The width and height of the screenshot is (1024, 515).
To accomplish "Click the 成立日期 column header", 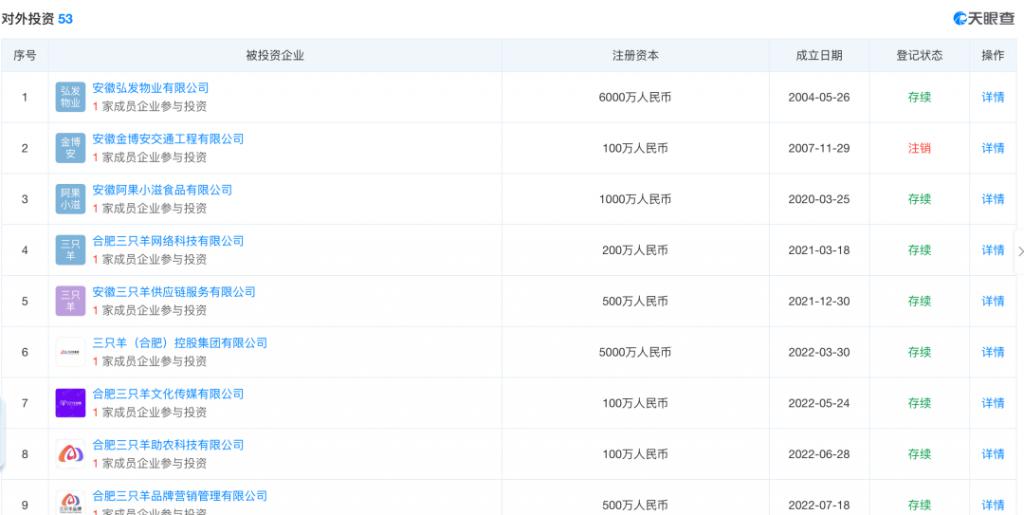I will [x=818, y=56].
